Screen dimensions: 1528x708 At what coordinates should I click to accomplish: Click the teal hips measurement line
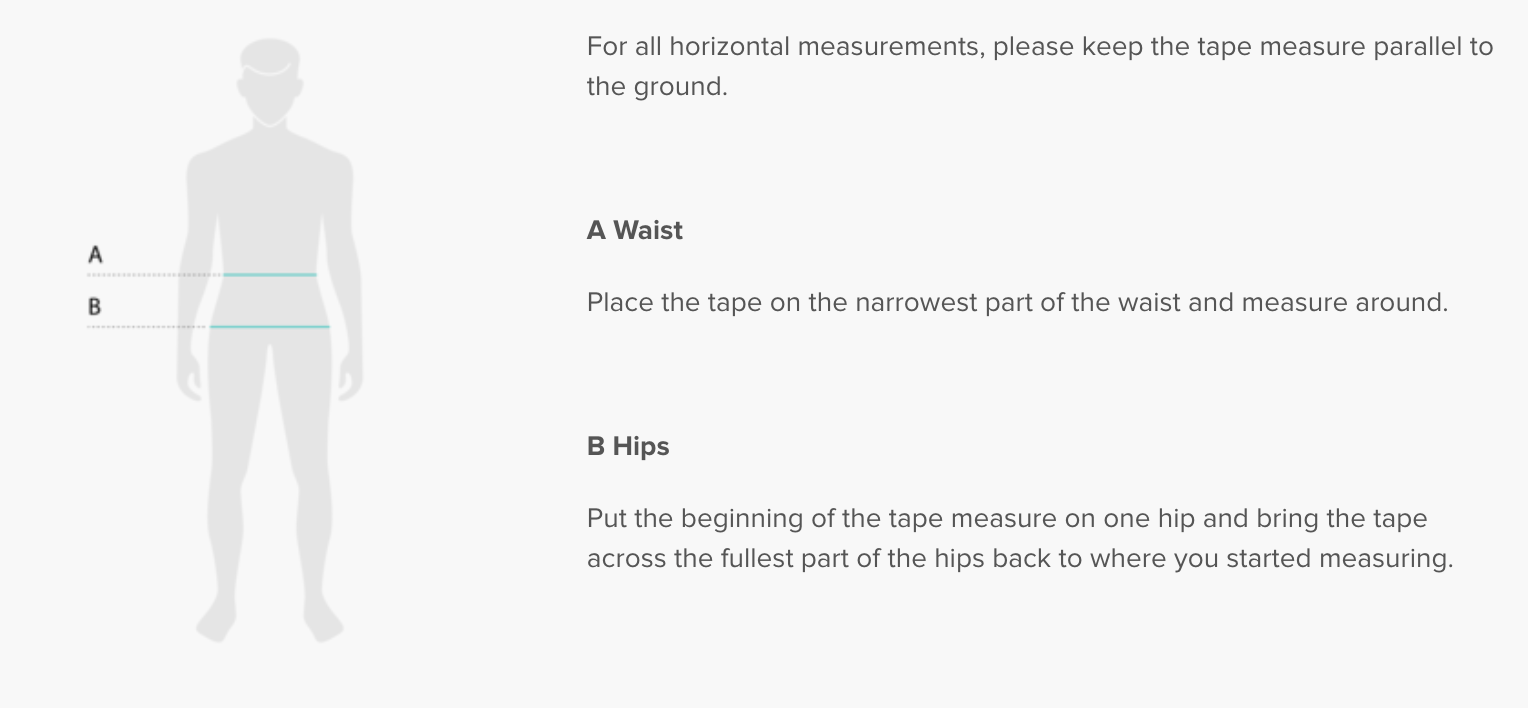point(270,327)
